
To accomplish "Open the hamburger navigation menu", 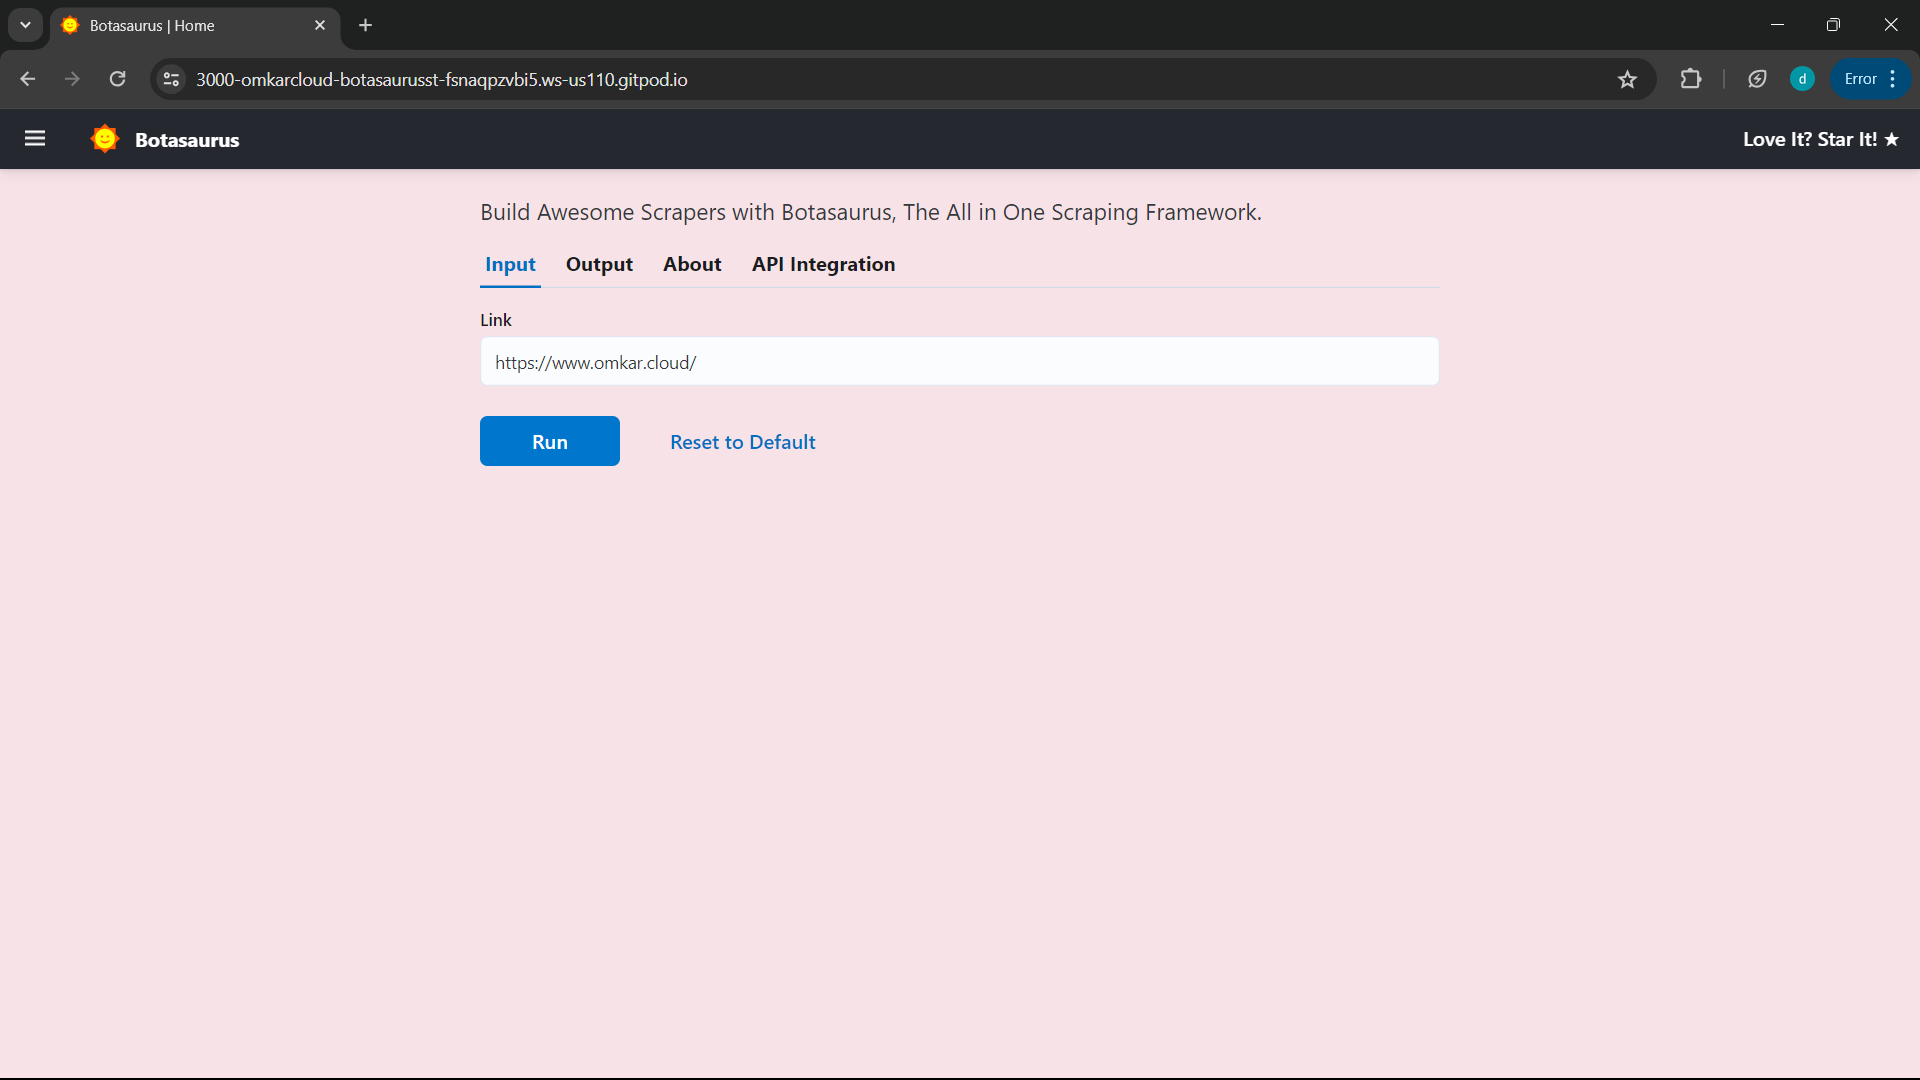I will click(x=35, y=139).
